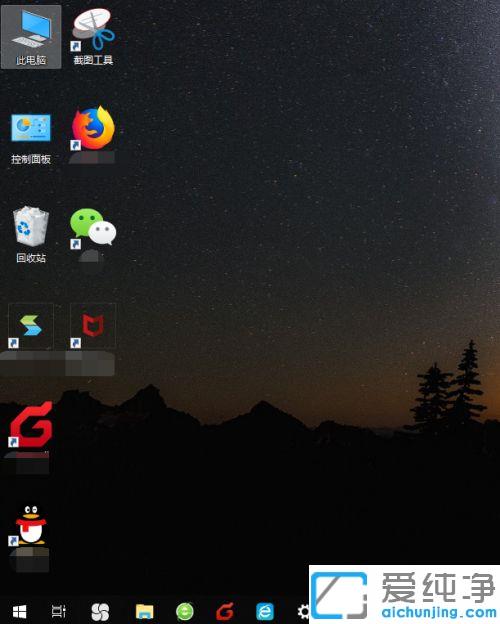Image resolution: width=500 pixels, height=624 pixels.
Task: Select the green-blue arrow shortcut icon
Action: (31, 326)
